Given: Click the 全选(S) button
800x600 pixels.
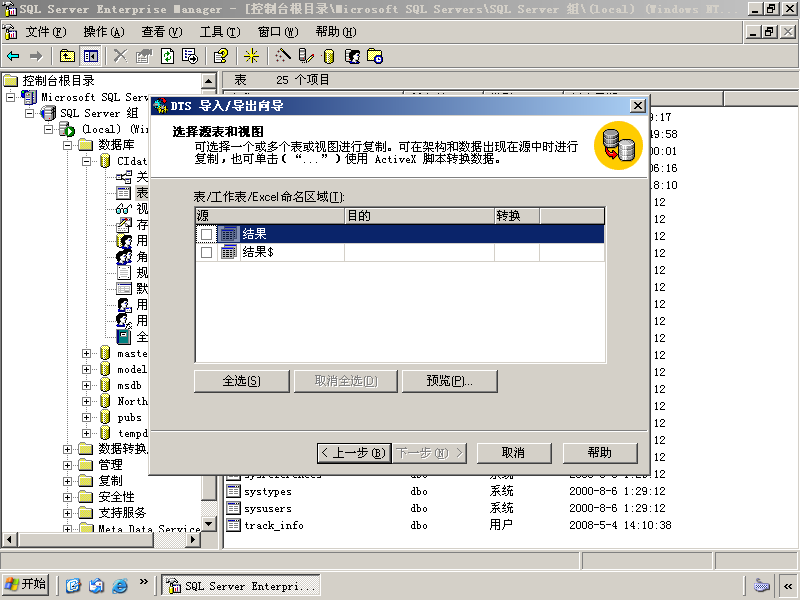Looking at the screenshot, I should pos(242,381).
